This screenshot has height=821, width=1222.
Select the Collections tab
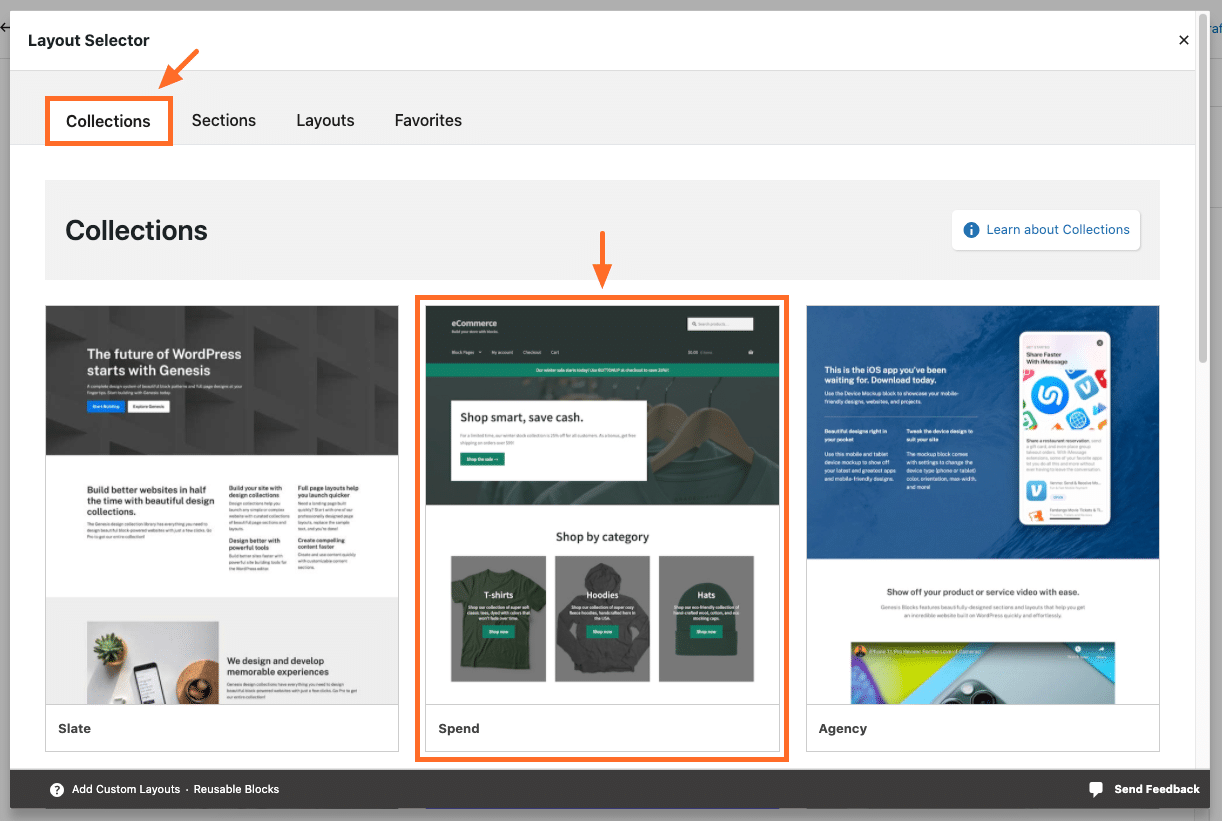pos(108,121)
